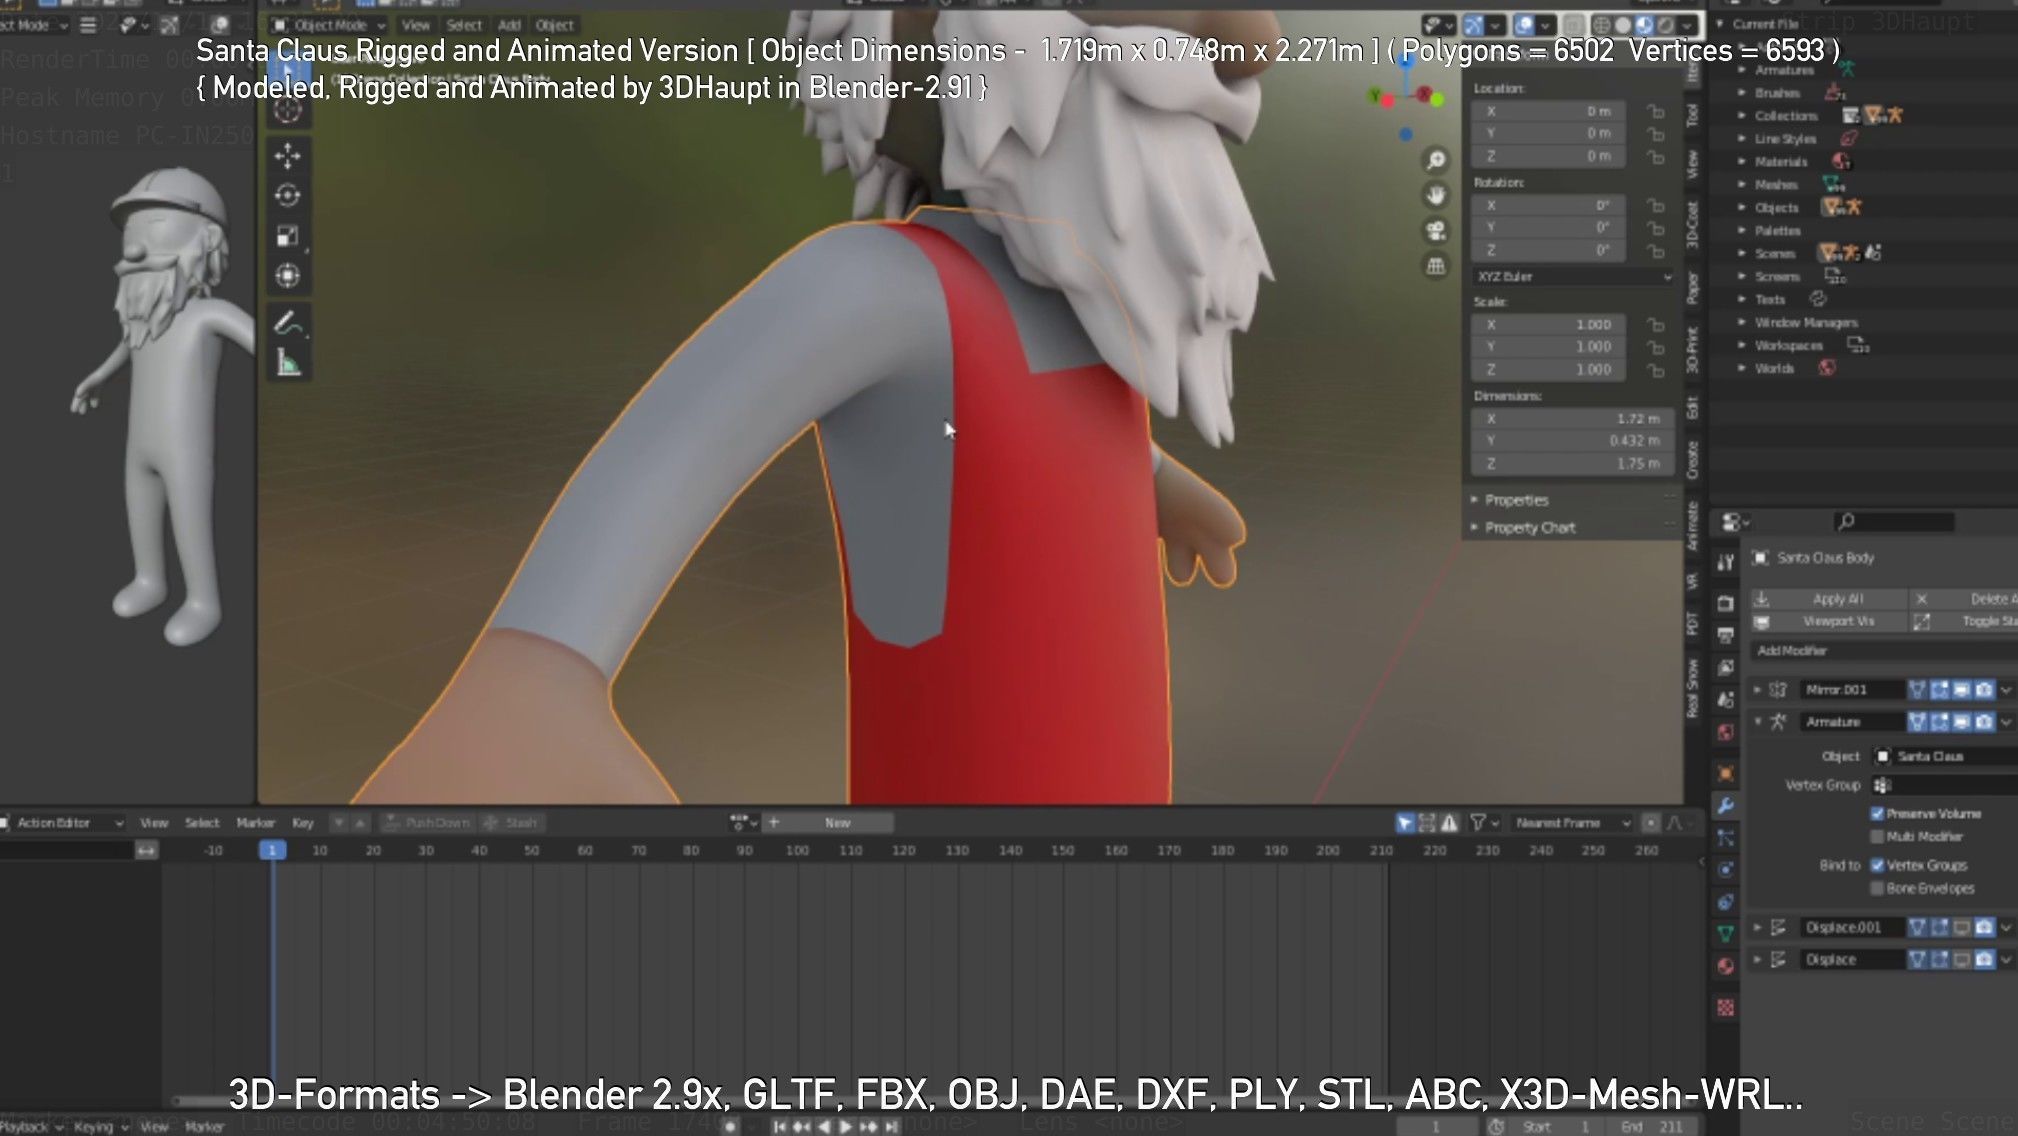Toggle X location lock icon
The image size is (2018, 1136).
1656,112
